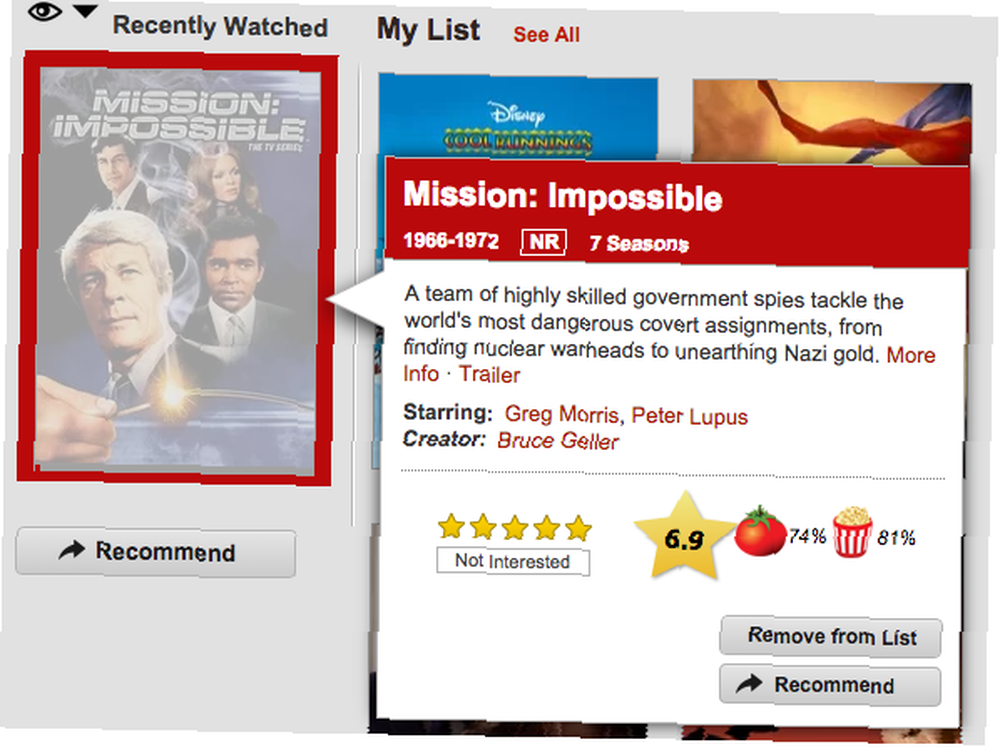Click Remove from List button
Image resolution: width=1000 pixels, height=747 pixels.
(x=831, y=637)
